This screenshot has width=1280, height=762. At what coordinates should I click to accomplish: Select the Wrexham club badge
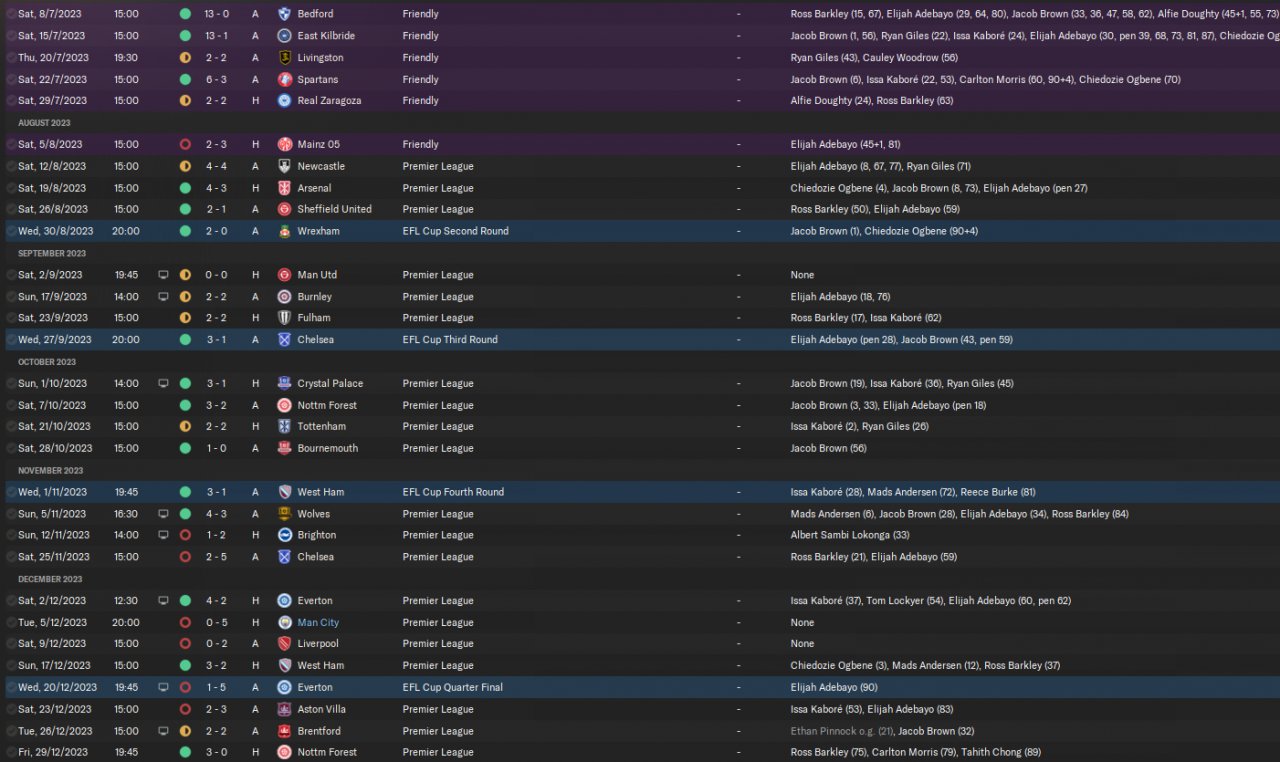click(x=285, y=232)
